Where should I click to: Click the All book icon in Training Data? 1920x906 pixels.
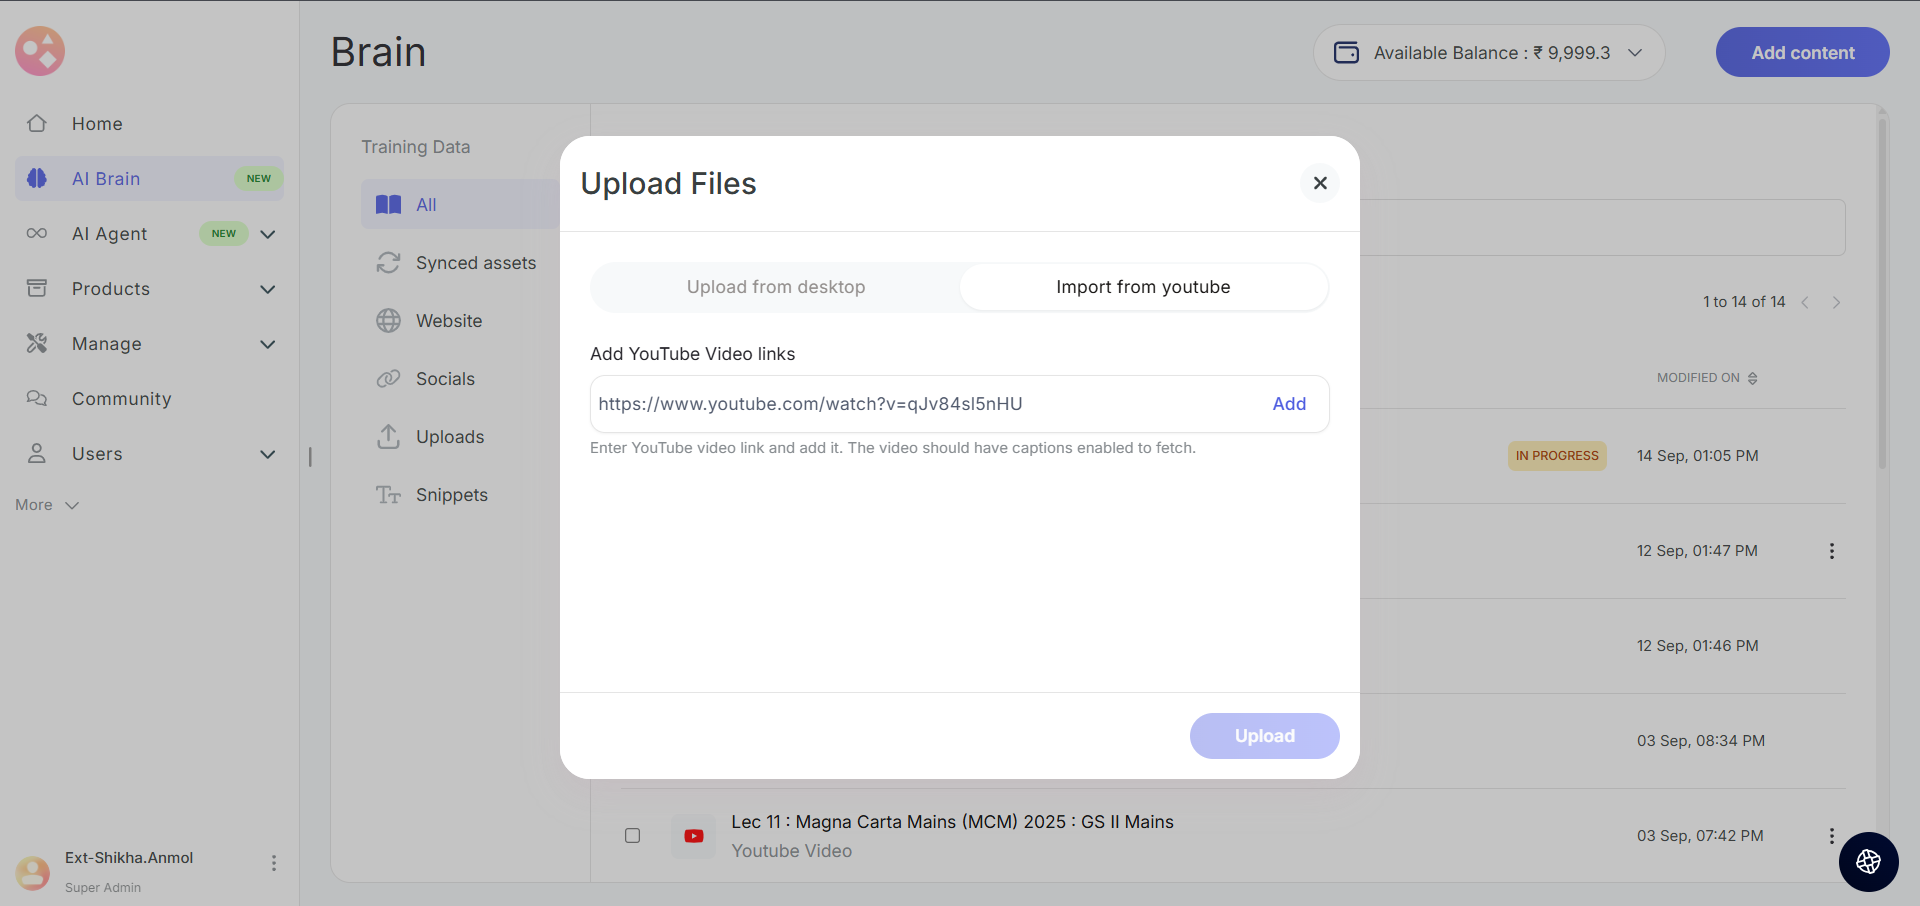(388, 204)
